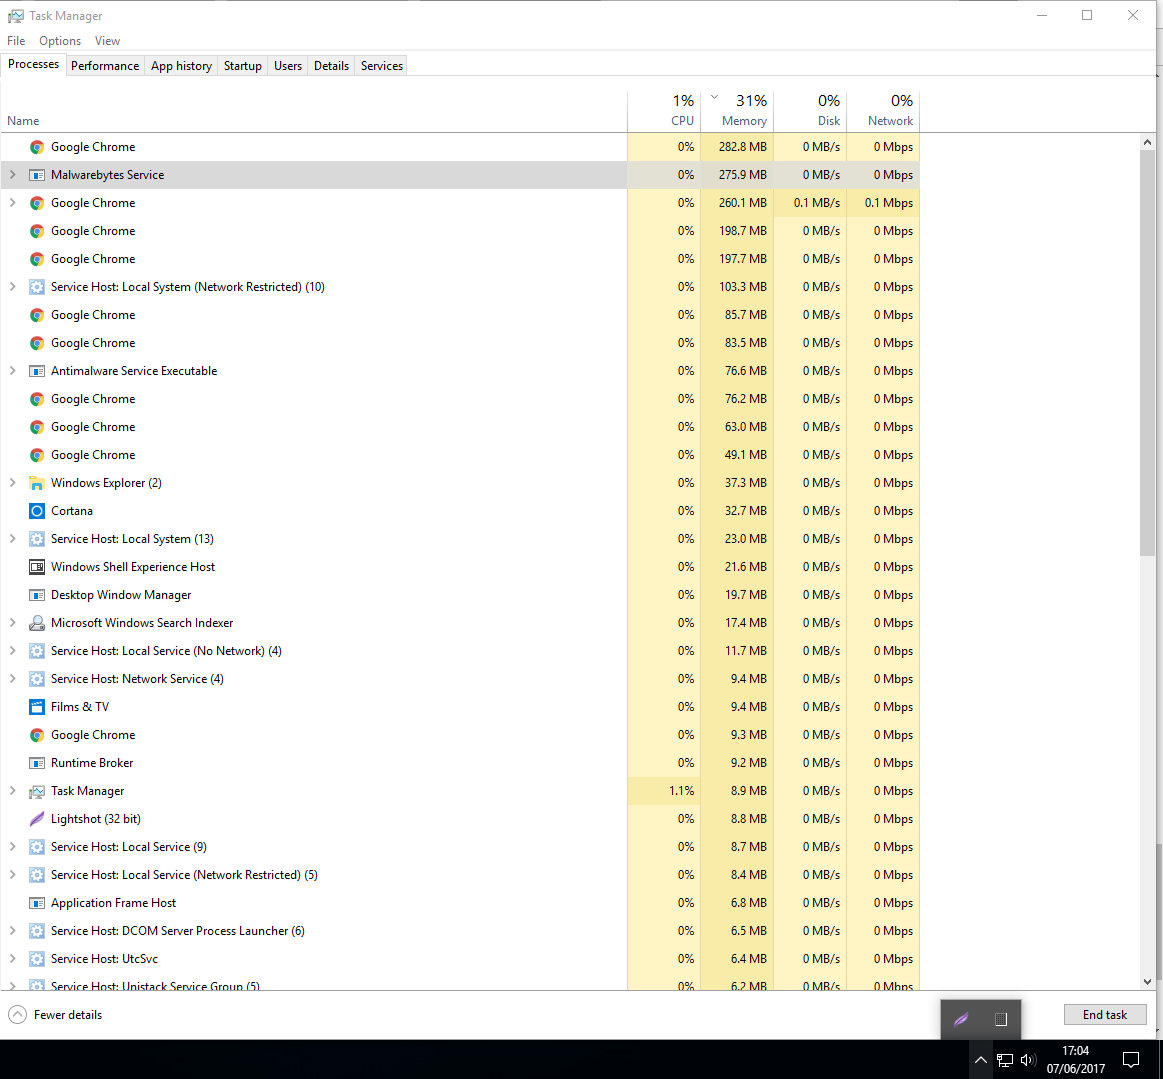
Task: Click the Task Manager title bar icon
Action: click(x=16, y=16)
